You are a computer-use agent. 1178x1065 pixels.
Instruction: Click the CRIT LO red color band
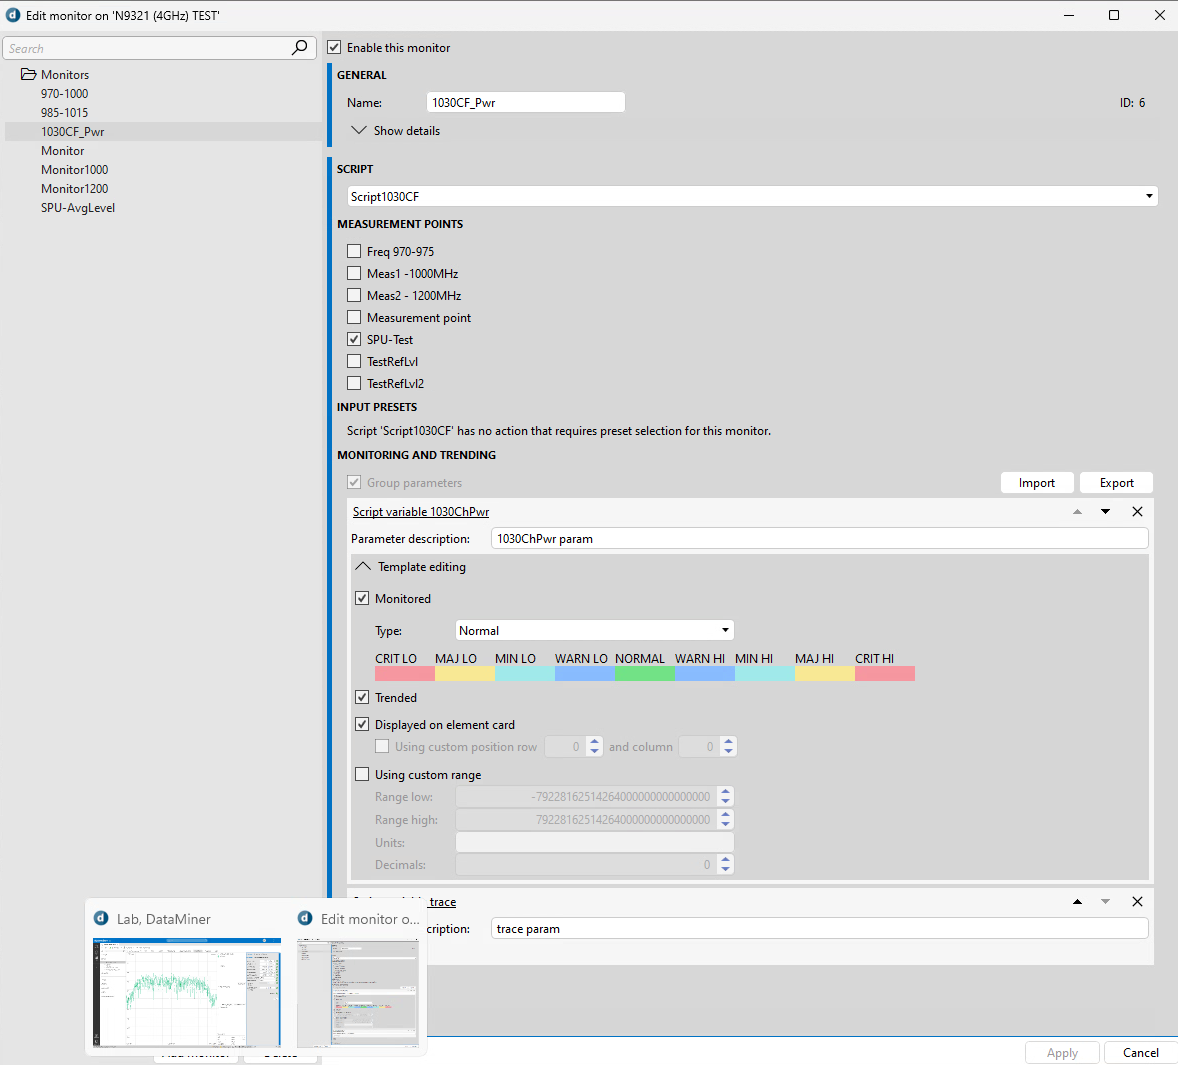click(x=404, y=673)
